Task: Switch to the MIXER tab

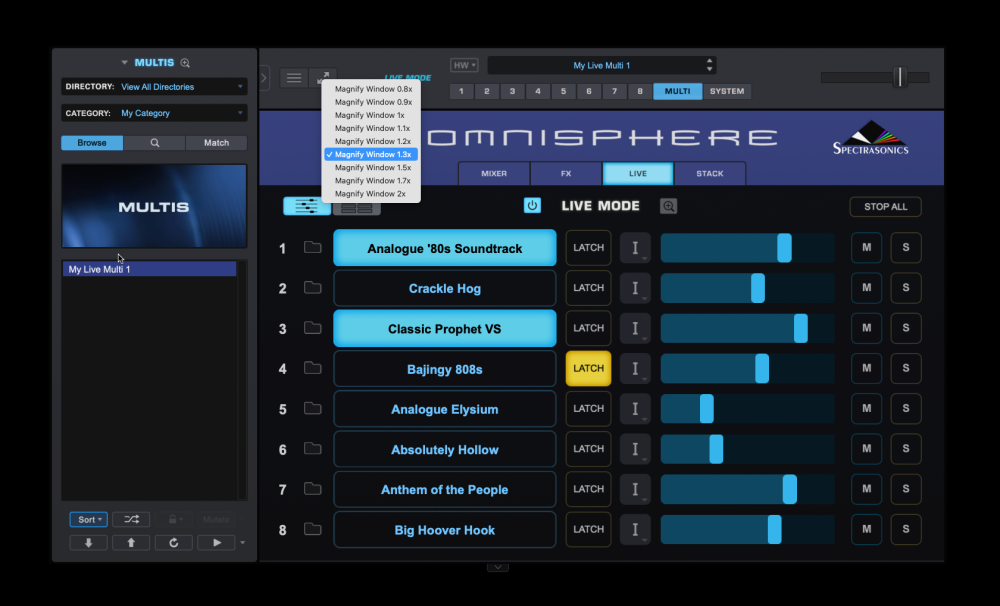Action: (x=494, y=174)
